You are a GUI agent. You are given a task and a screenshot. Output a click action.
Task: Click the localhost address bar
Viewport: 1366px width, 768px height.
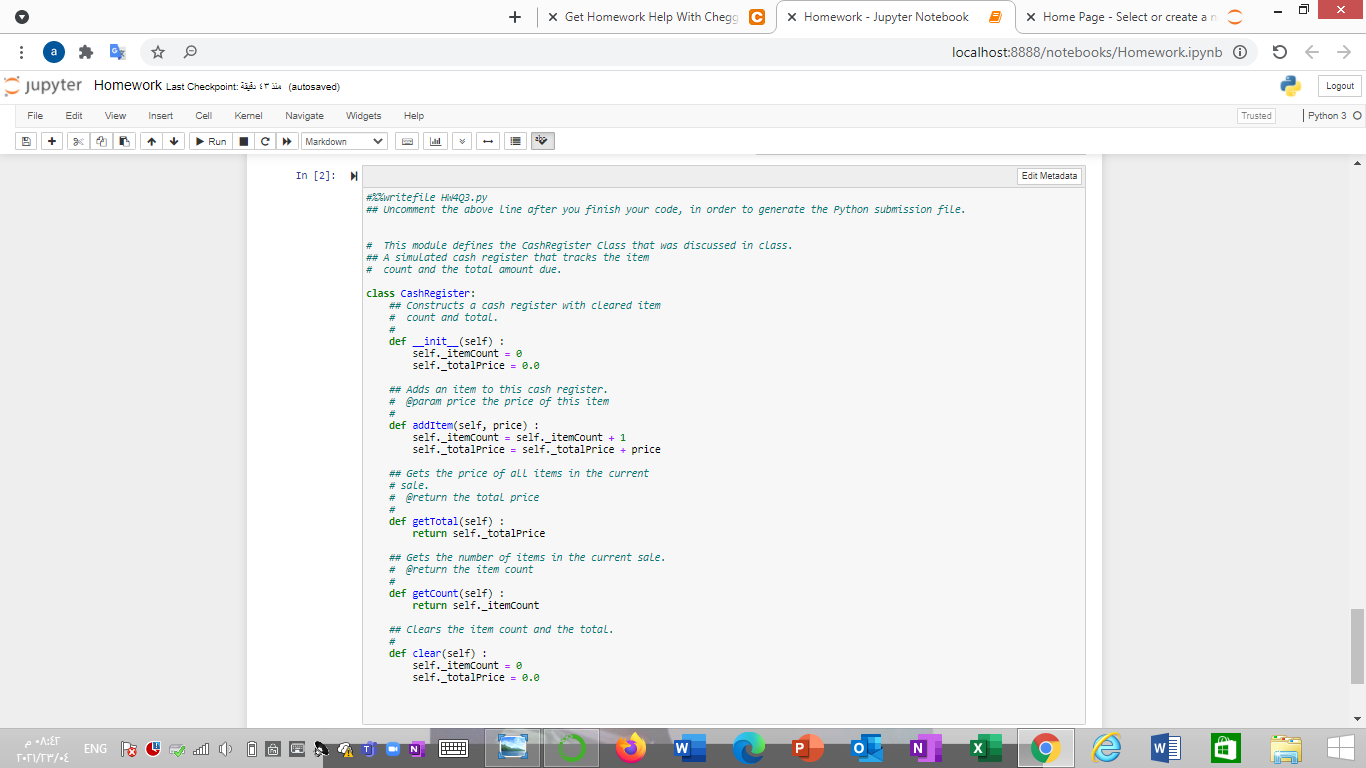coord(1087,52)
